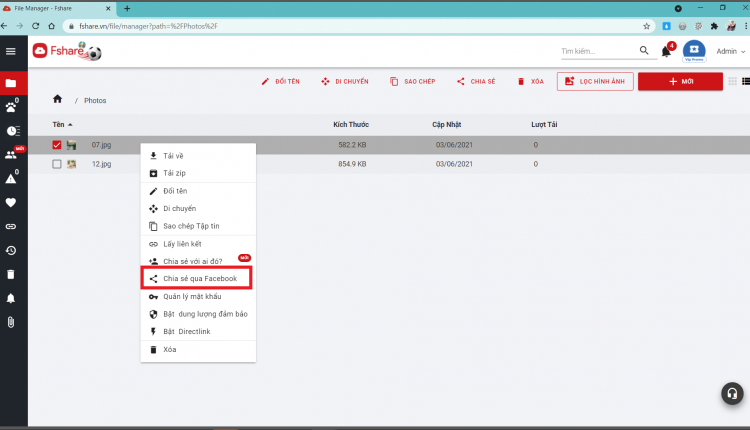
Task: Sort by Tên column arrow
Action: click(70, 125)
